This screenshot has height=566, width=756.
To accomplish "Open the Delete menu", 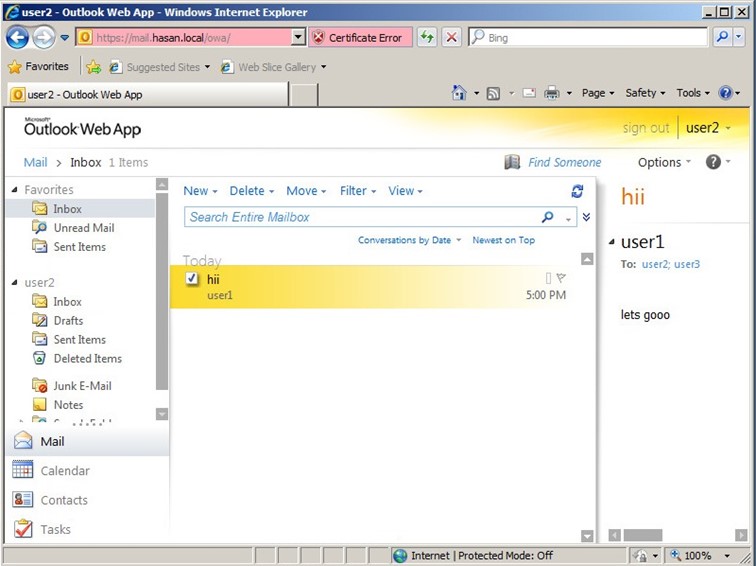I will pyautogui.click(x=252, y=191).
